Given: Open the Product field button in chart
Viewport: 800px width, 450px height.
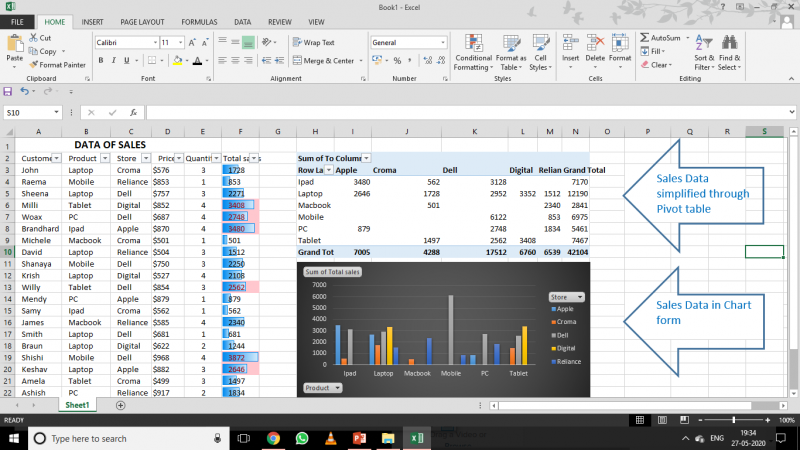Looking at the screenshot, I should coord(322,388).
